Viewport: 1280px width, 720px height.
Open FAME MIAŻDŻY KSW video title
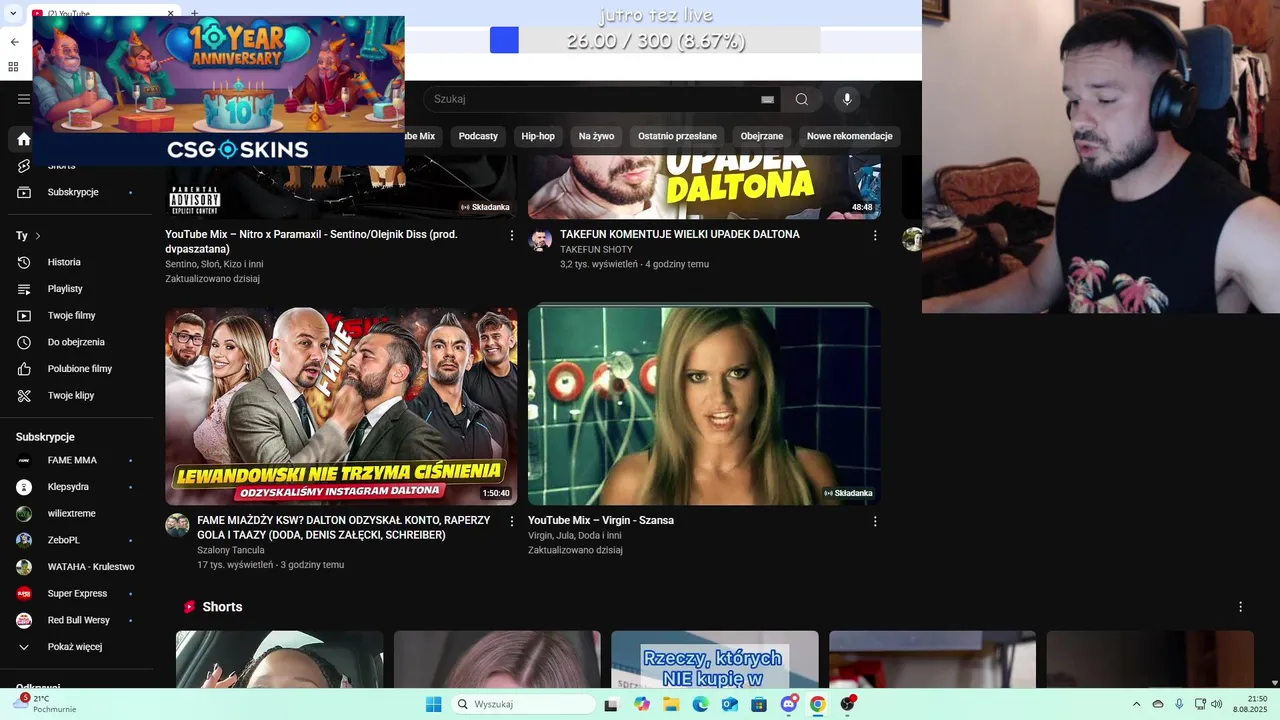click(x=343, y=528)
